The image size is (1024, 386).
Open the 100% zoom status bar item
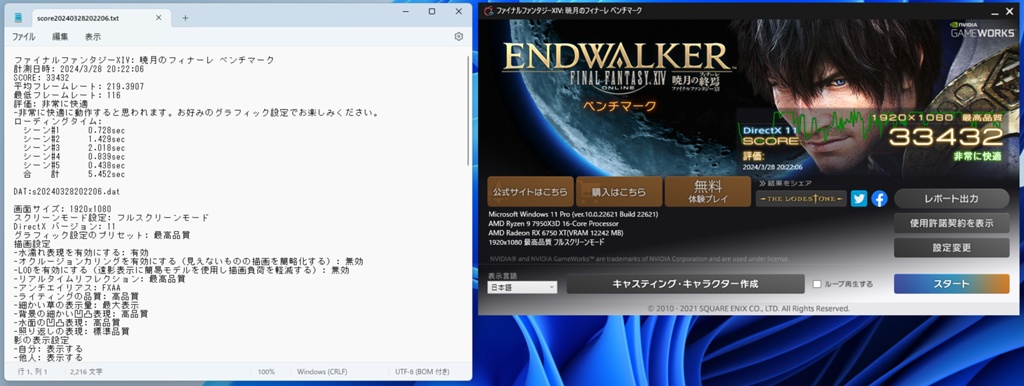tap(266, 372)
